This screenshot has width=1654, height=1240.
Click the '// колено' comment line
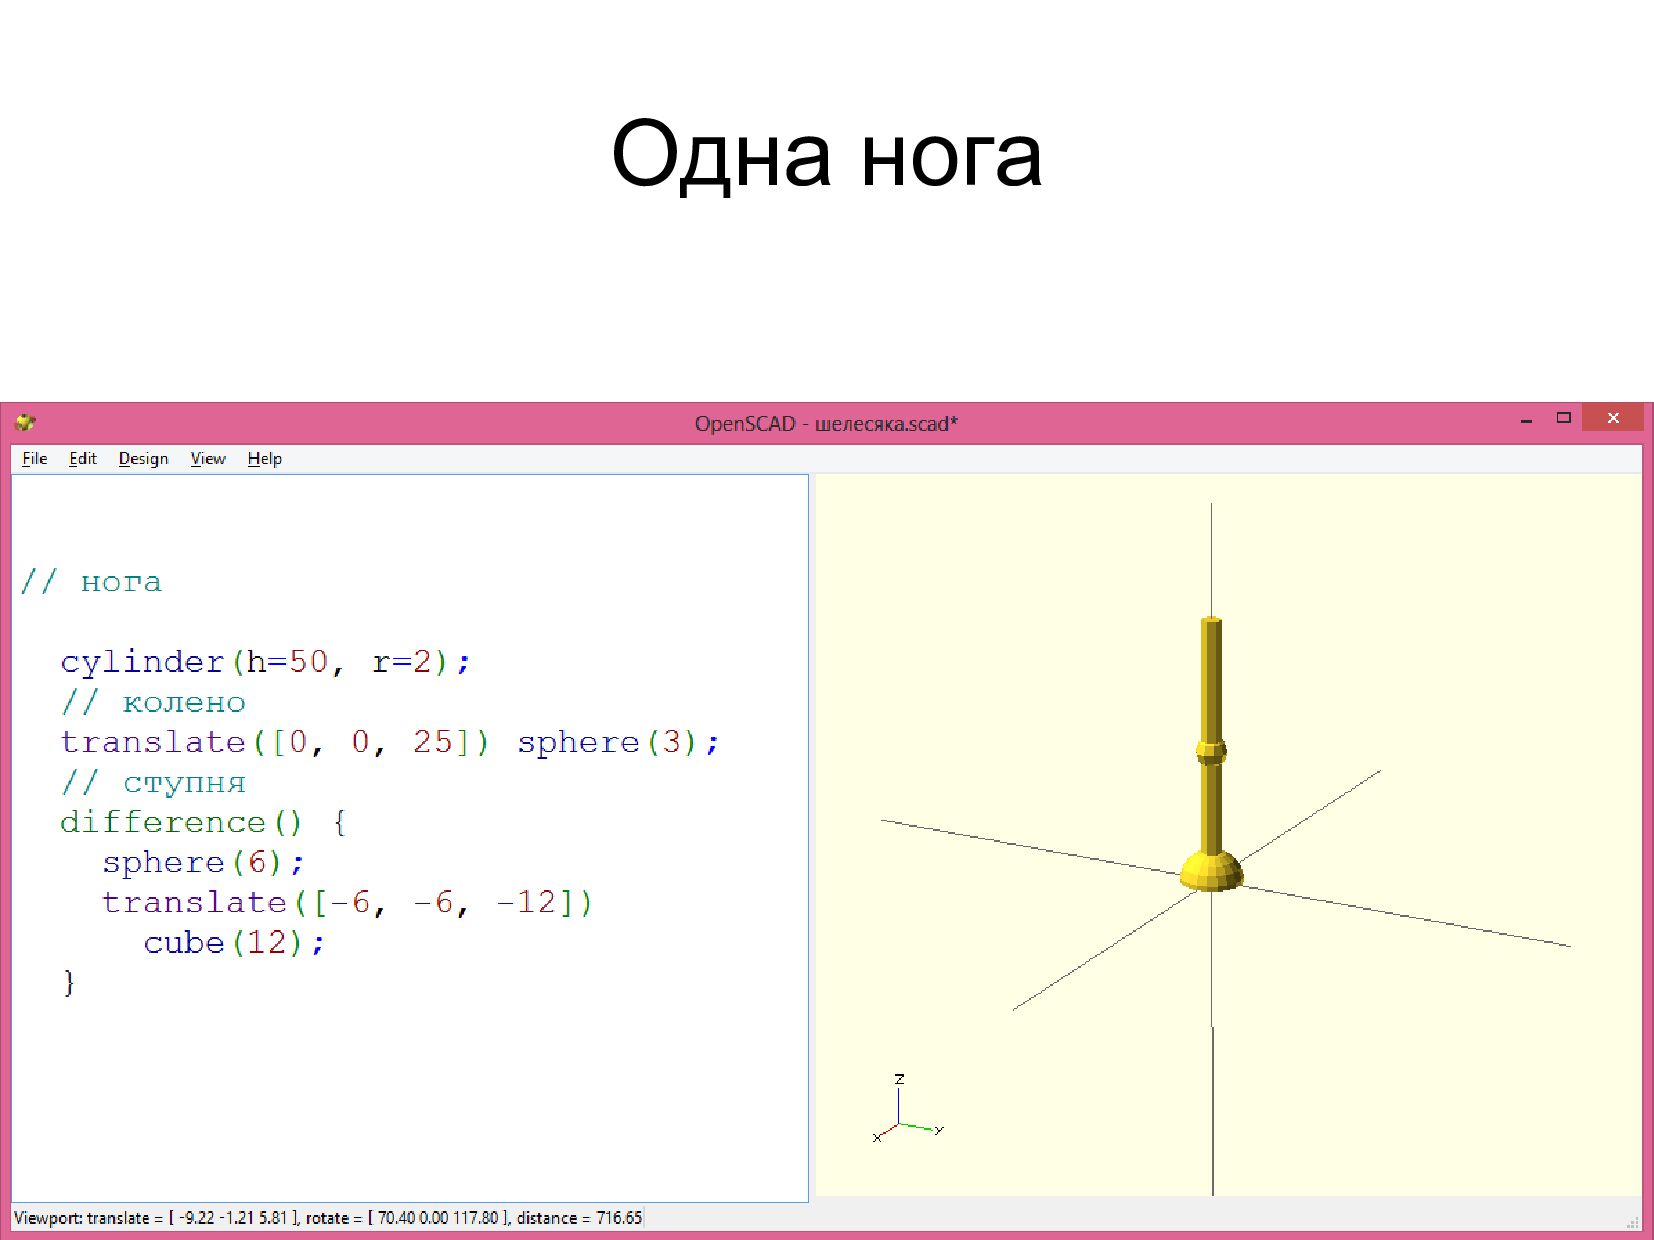click(x=153, y=703)
